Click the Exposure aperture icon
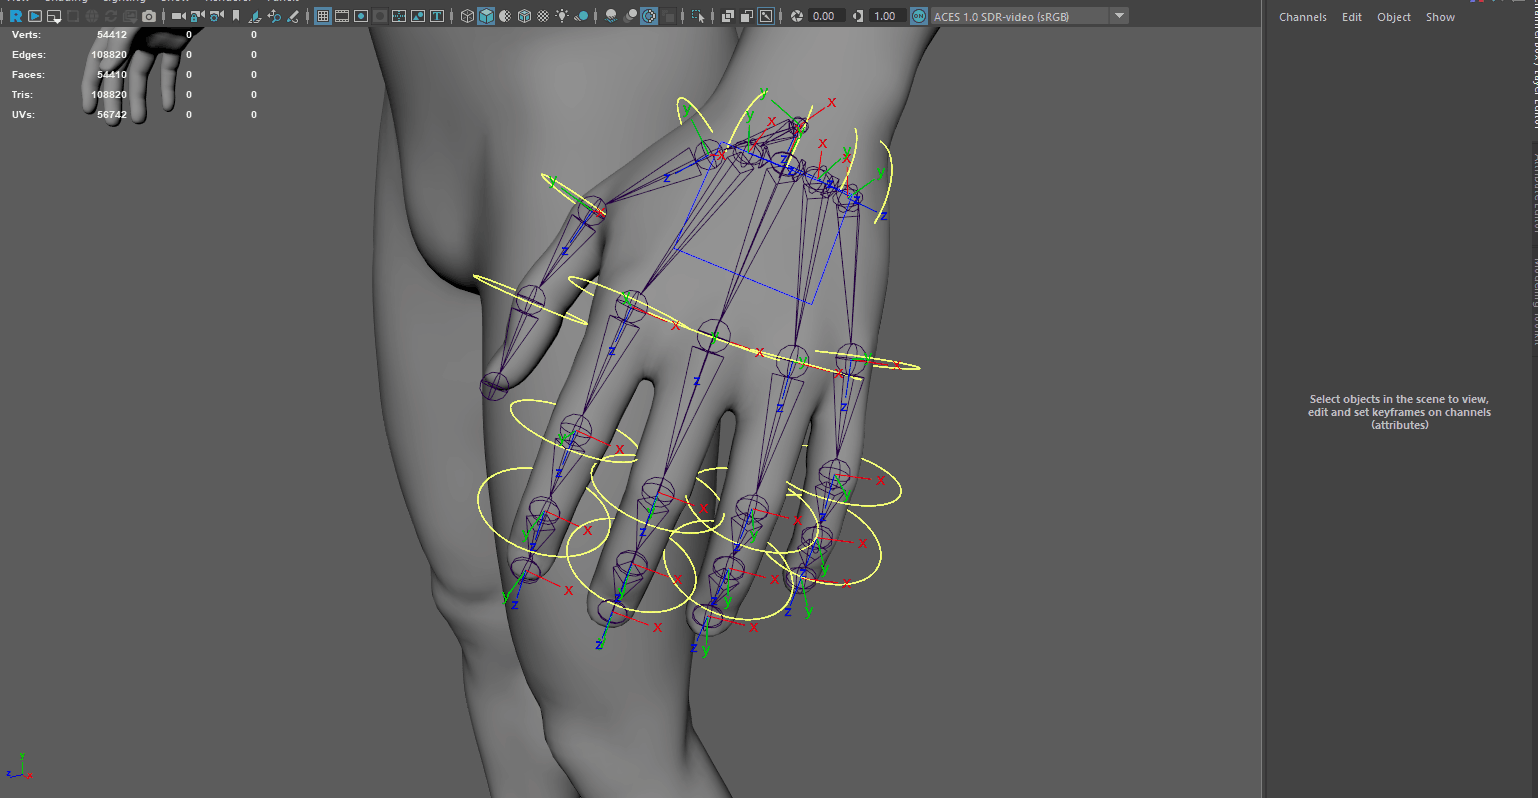1538x798 pixels. click(x=797, y=16)
